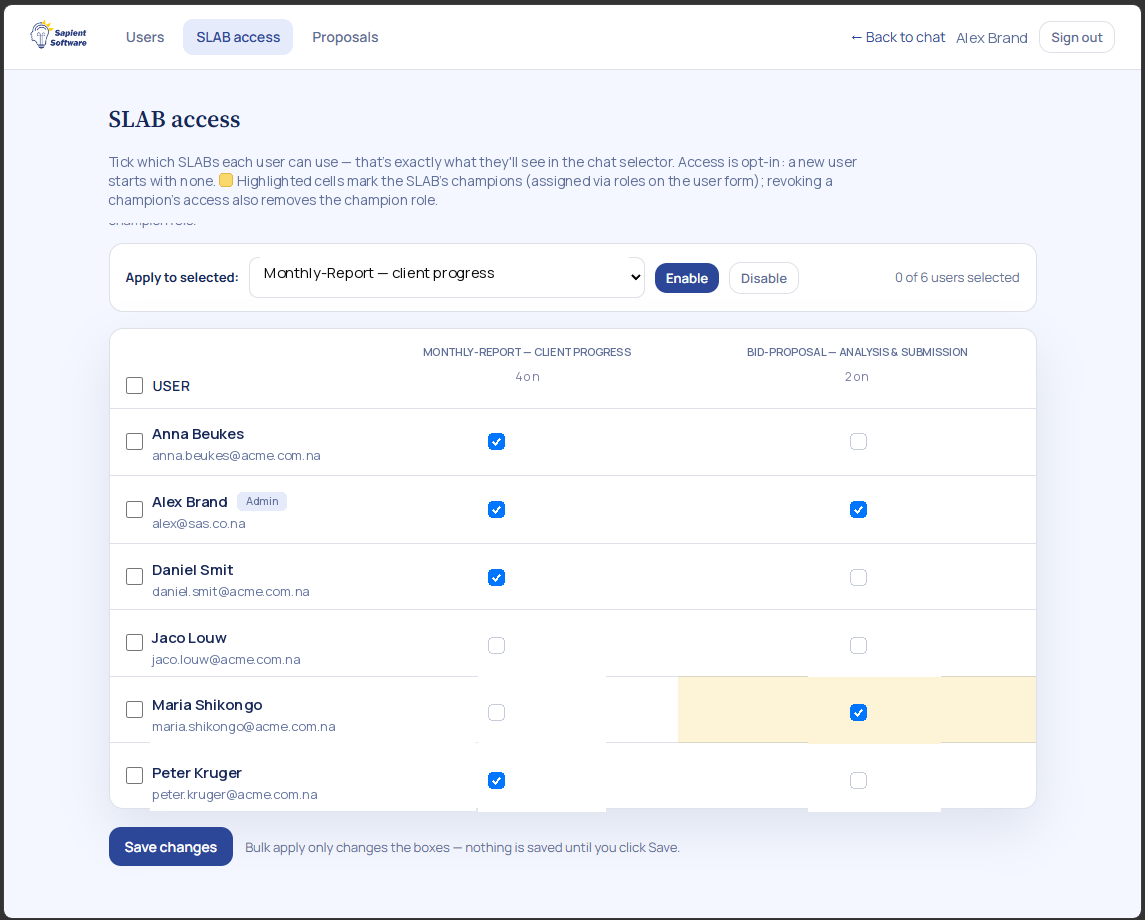Select Anna Beukes row checkbox
Image resolution: width=1145 pixels, height=920 pixels.
click(134, 442)
